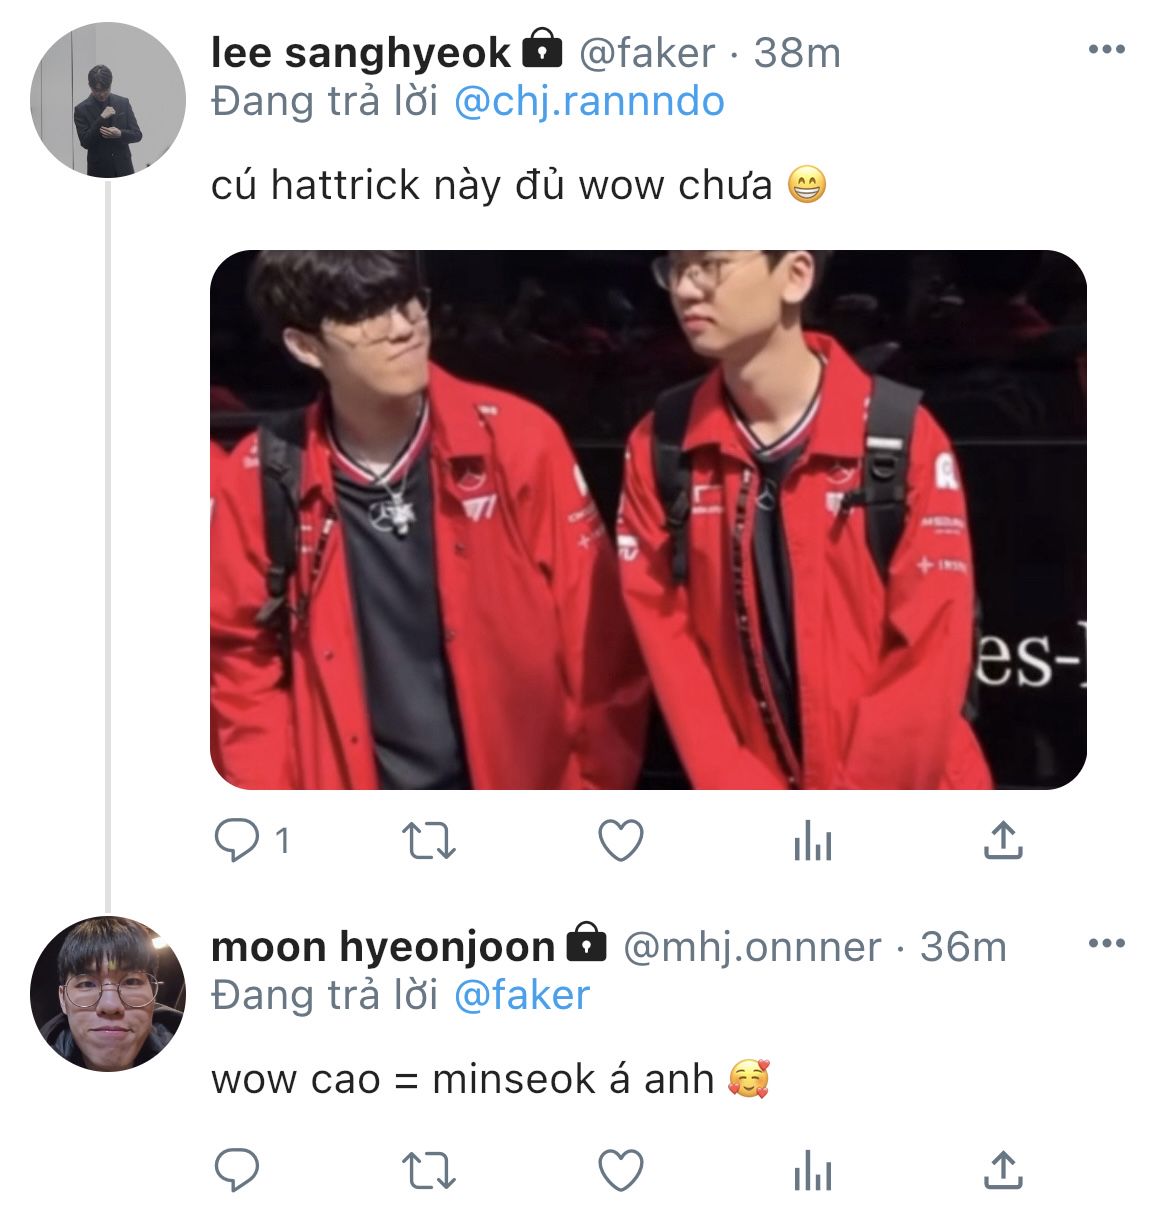View analytics for moon hyeonjoon's reply
The height and width of the screenshot is (1216, 1170).
pos(812,1171)
